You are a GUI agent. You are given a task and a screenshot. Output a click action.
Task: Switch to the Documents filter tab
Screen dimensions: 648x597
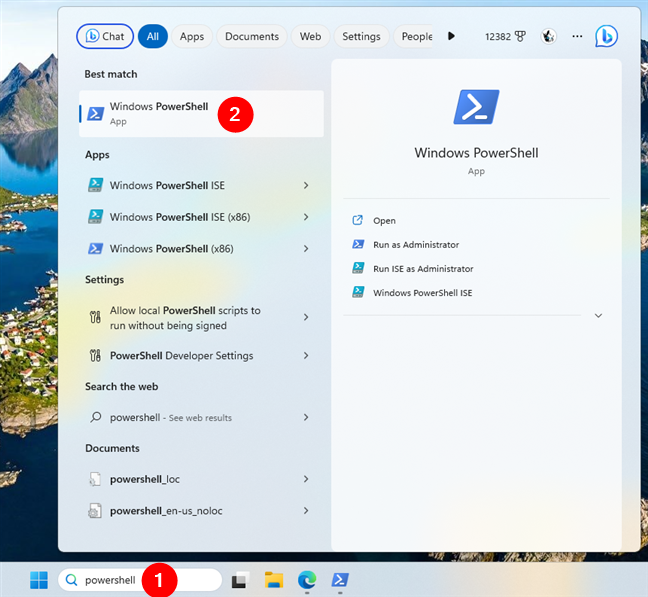point(251,36)
